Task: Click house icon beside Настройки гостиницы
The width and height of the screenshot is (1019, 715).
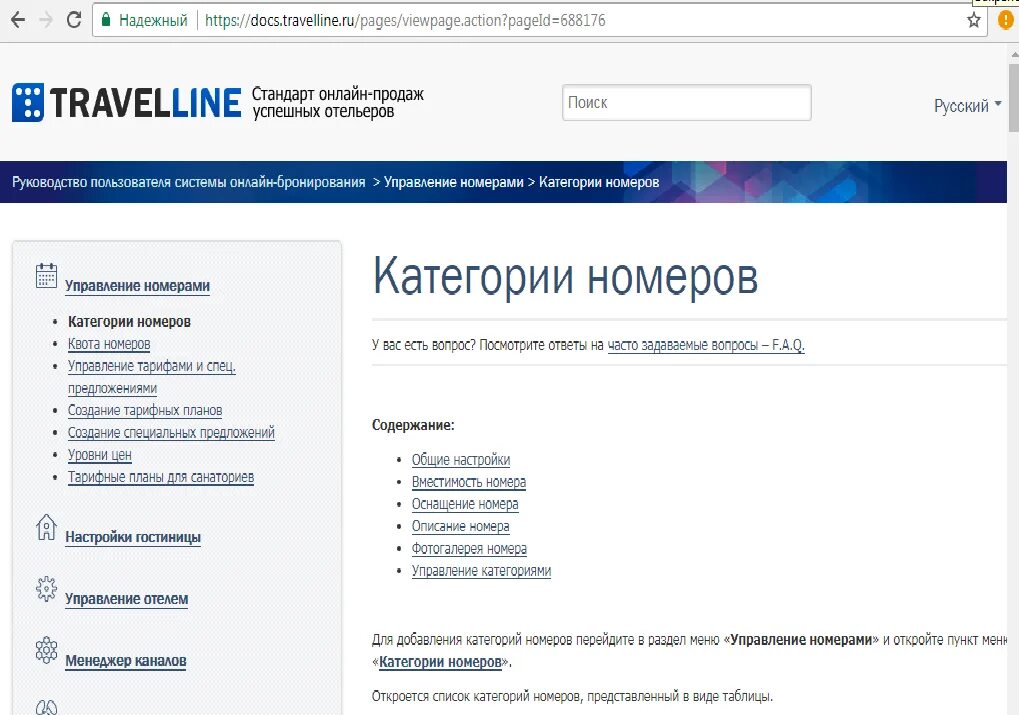Action: tap(46, 527)
